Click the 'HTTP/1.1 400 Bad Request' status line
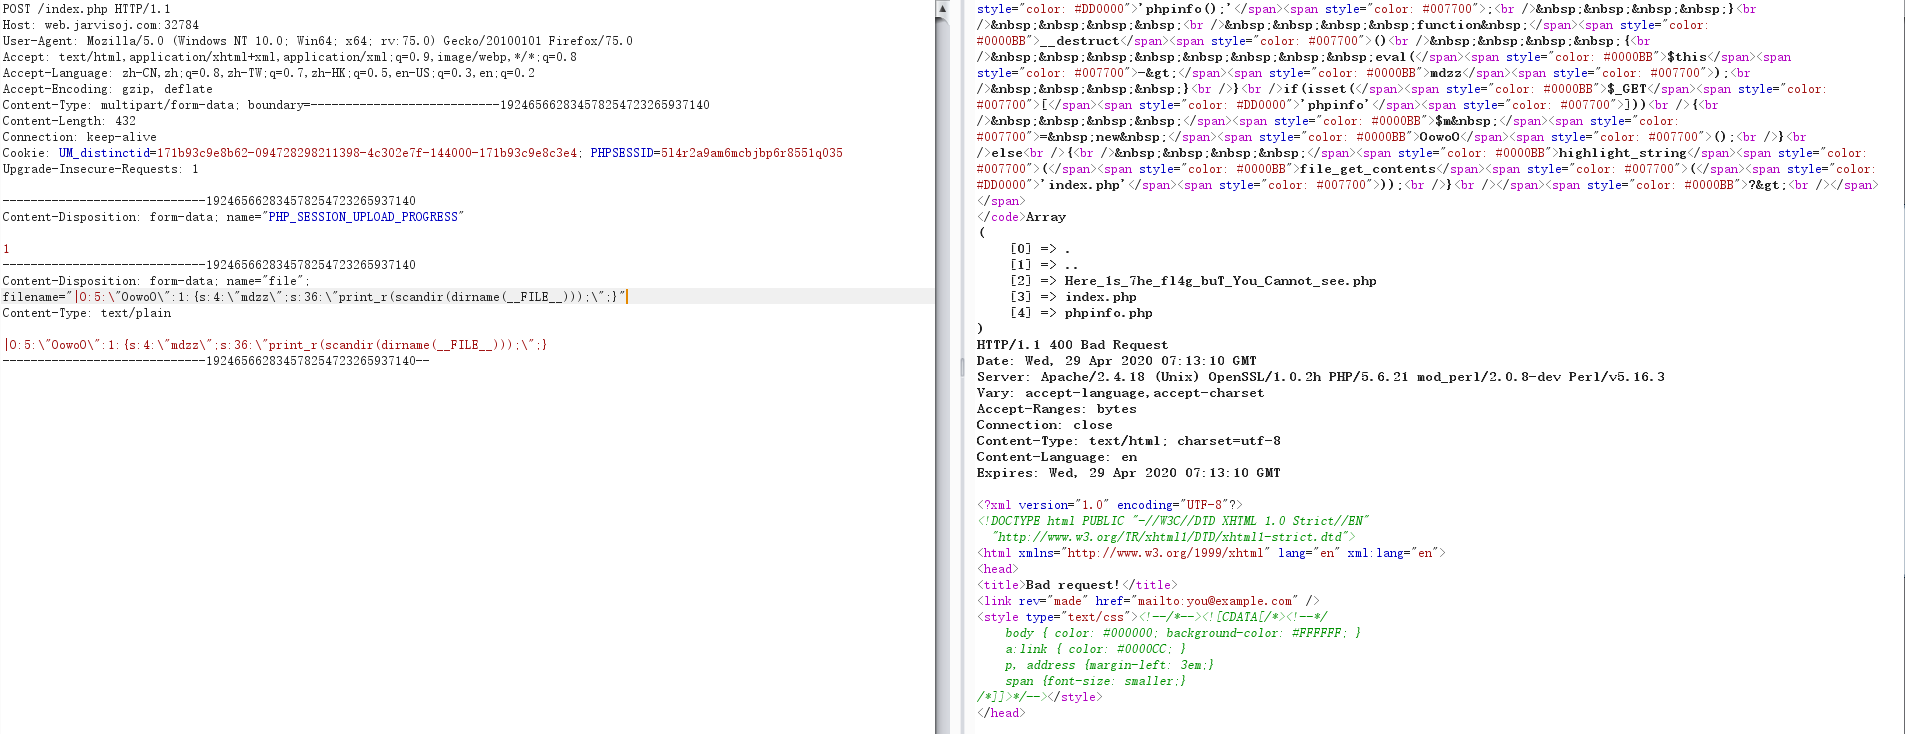The width and height of the screenshot is (1905, 734). pos(1072,345)
